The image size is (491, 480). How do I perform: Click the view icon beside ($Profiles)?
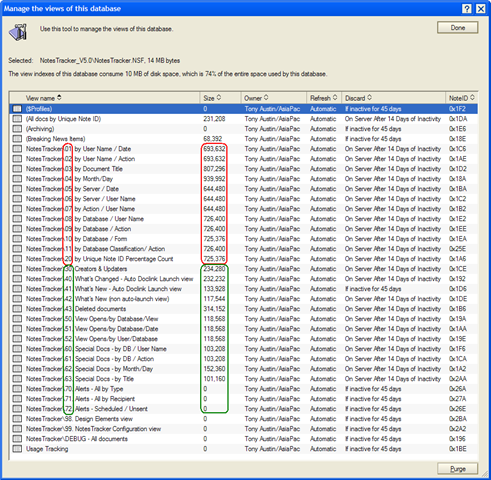17,109
